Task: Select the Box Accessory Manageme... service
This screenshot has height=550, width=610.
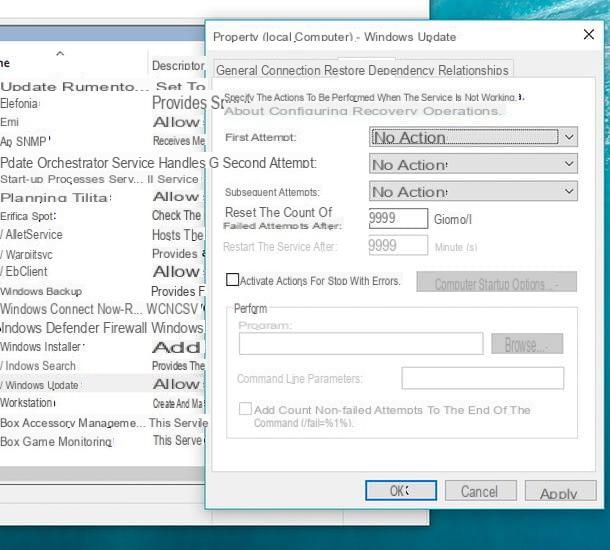Action: click(x=102, y=423)
